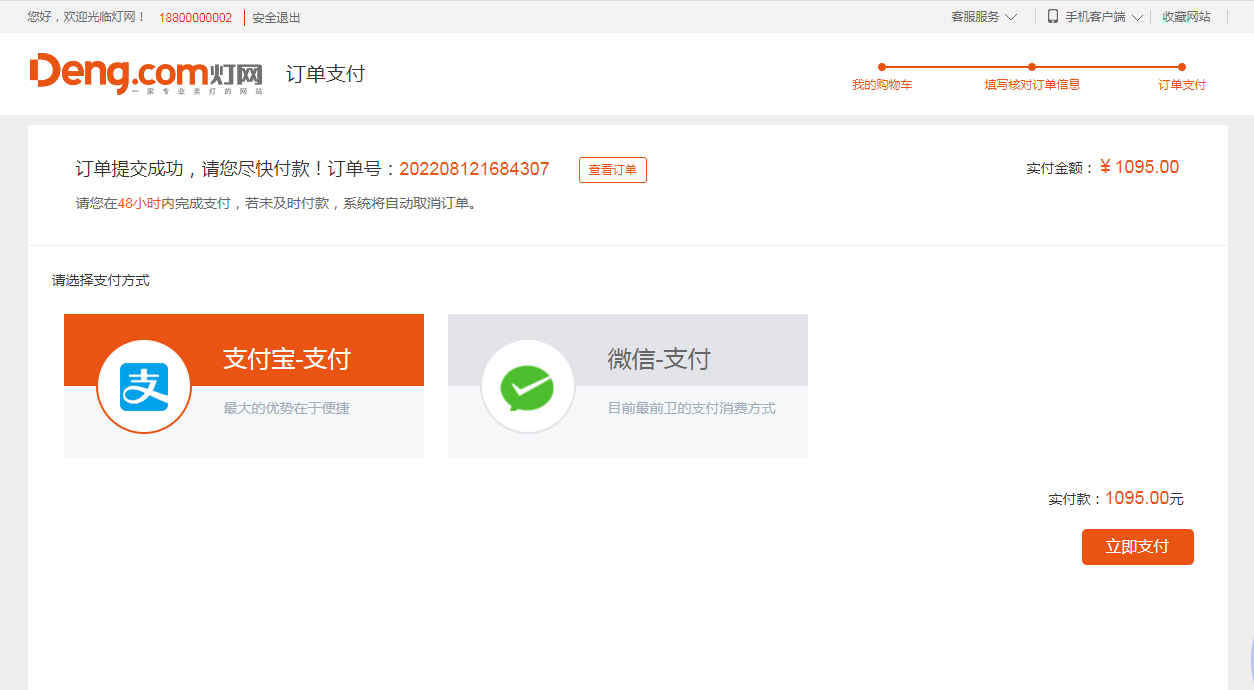Click the WeChat Pay logo icon

click(528, 387)
